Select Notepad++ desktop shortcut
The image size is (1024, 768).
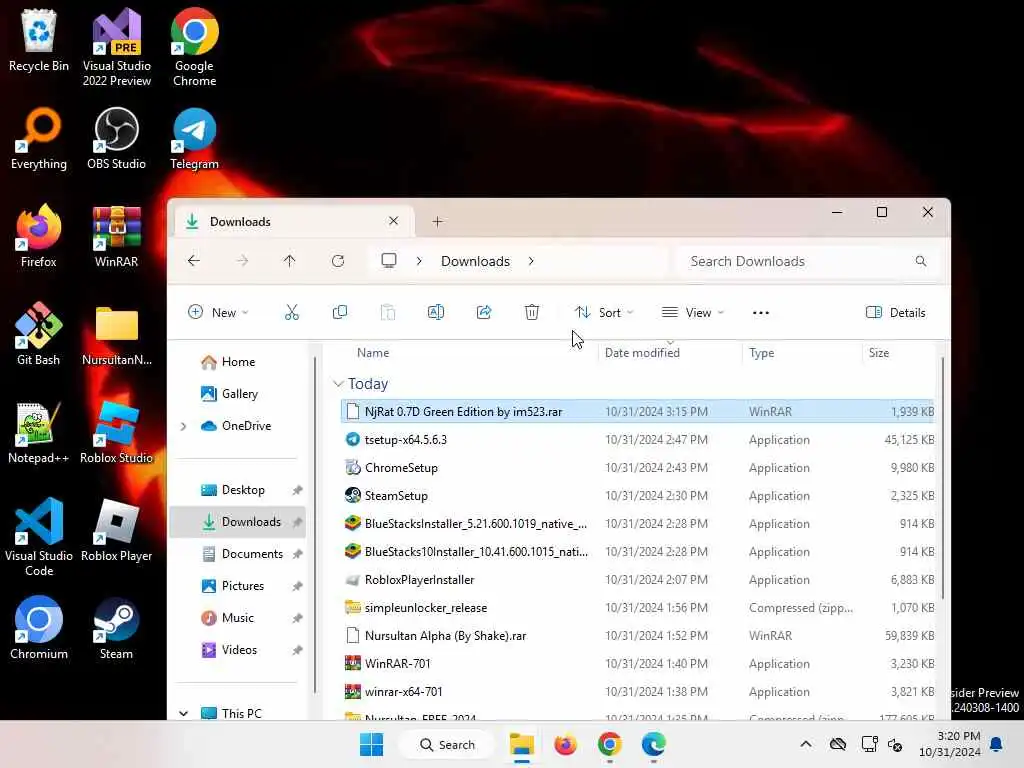tap(39, 432)
